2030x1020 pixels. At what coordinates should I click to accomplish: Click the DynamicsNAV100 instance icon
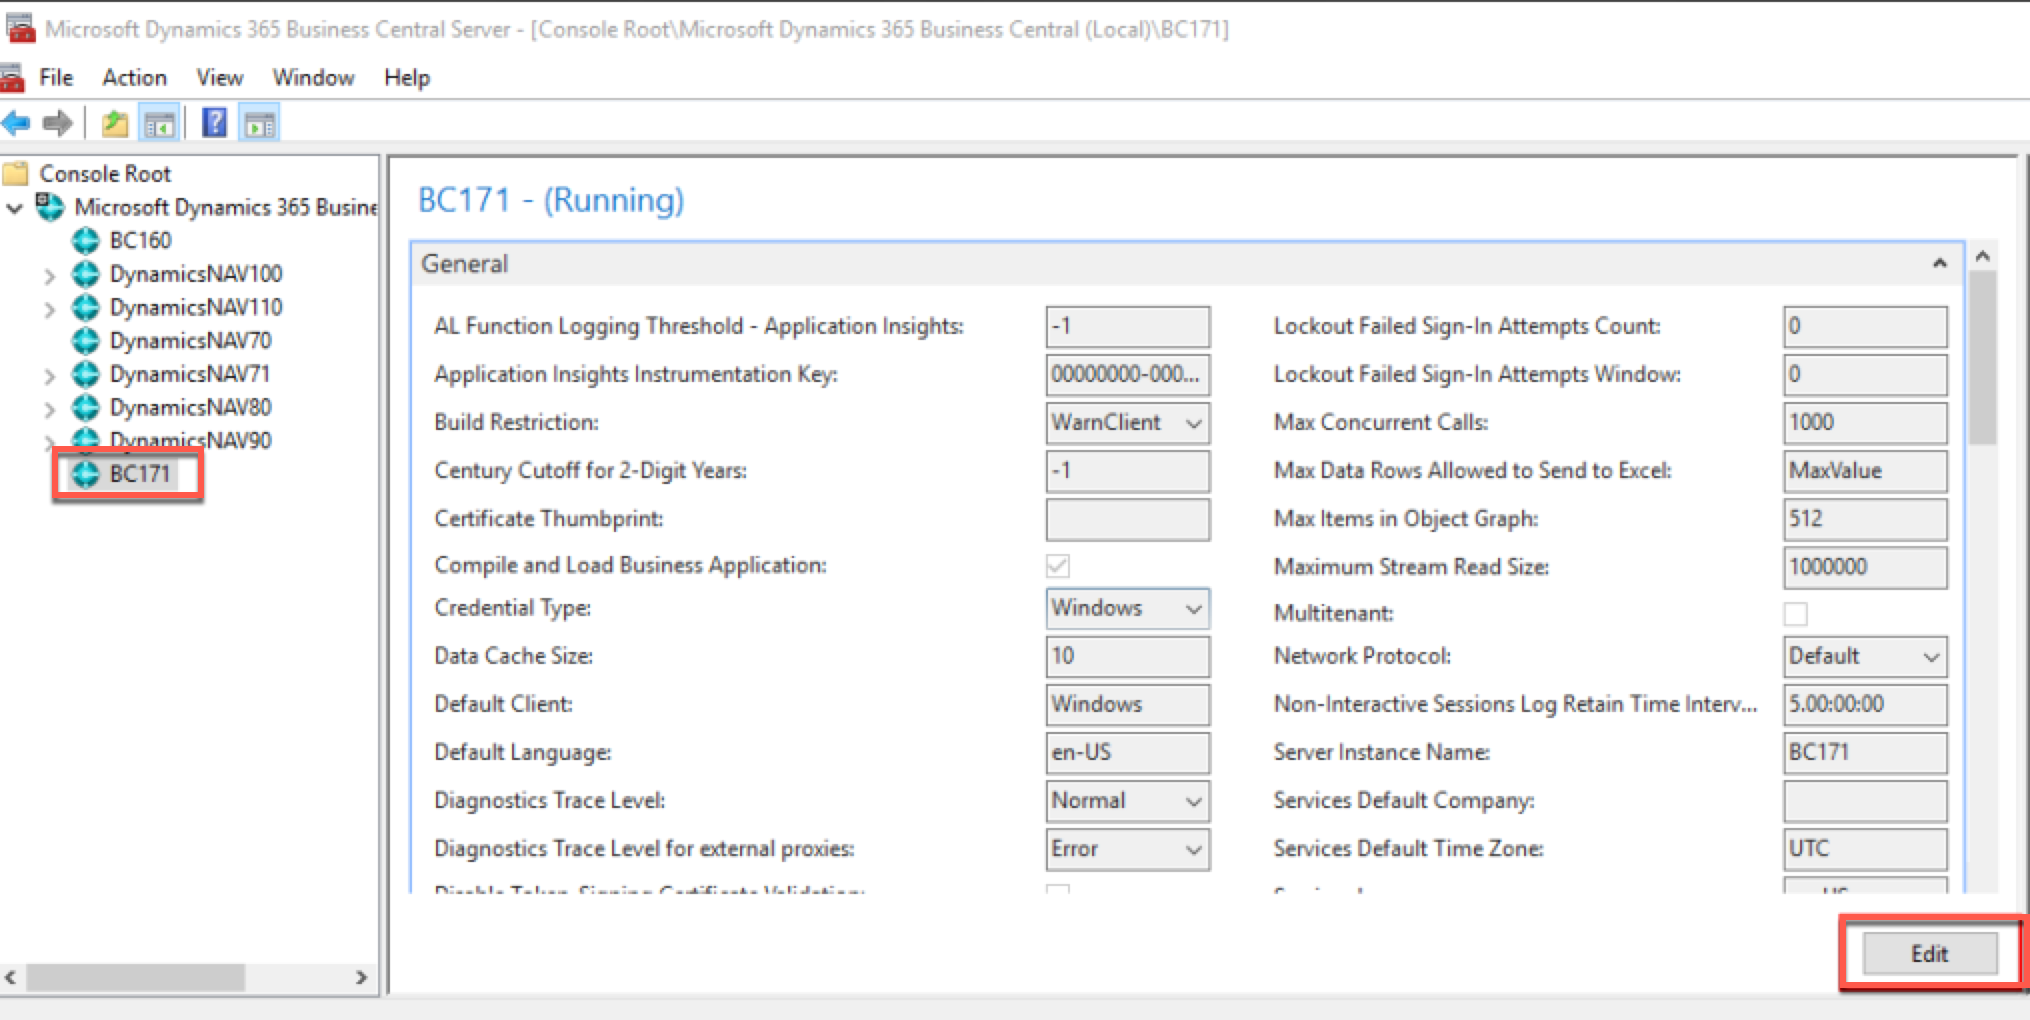[x=86, y=274]
